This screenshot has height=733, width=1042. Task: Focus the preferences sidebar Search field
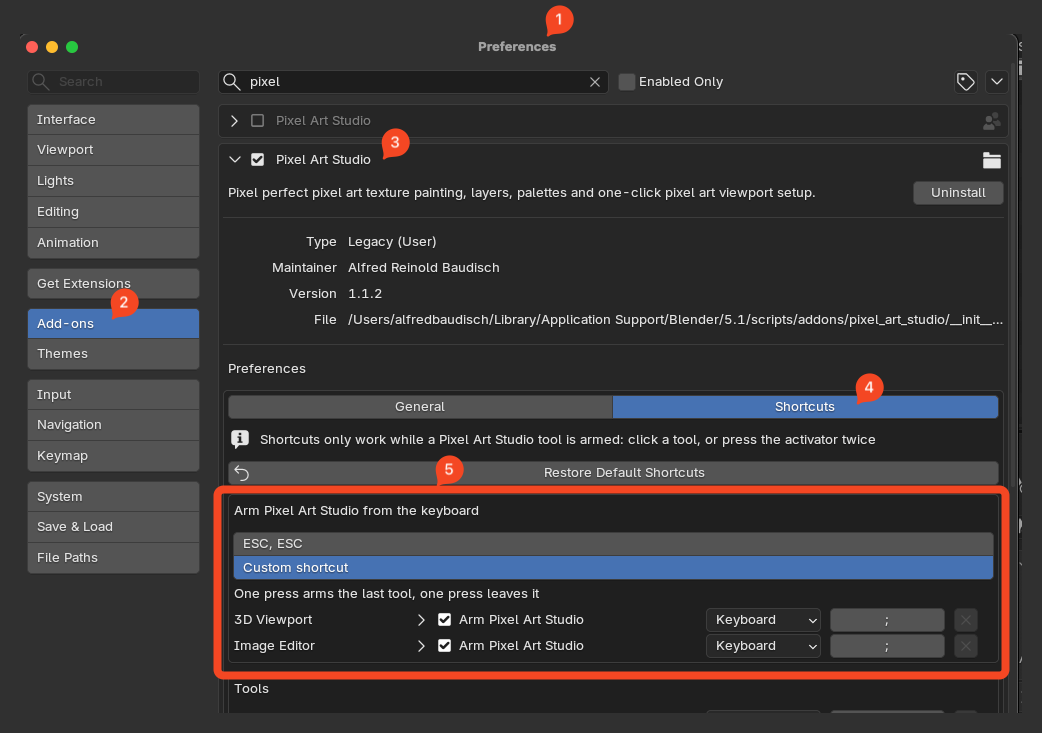[114, 82]
